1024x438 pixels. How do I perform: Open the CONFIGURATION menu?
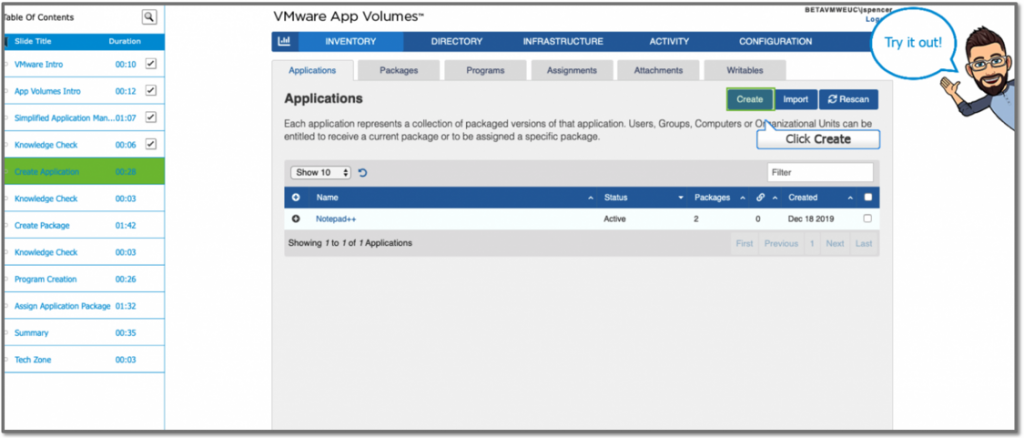pos(775,42)
